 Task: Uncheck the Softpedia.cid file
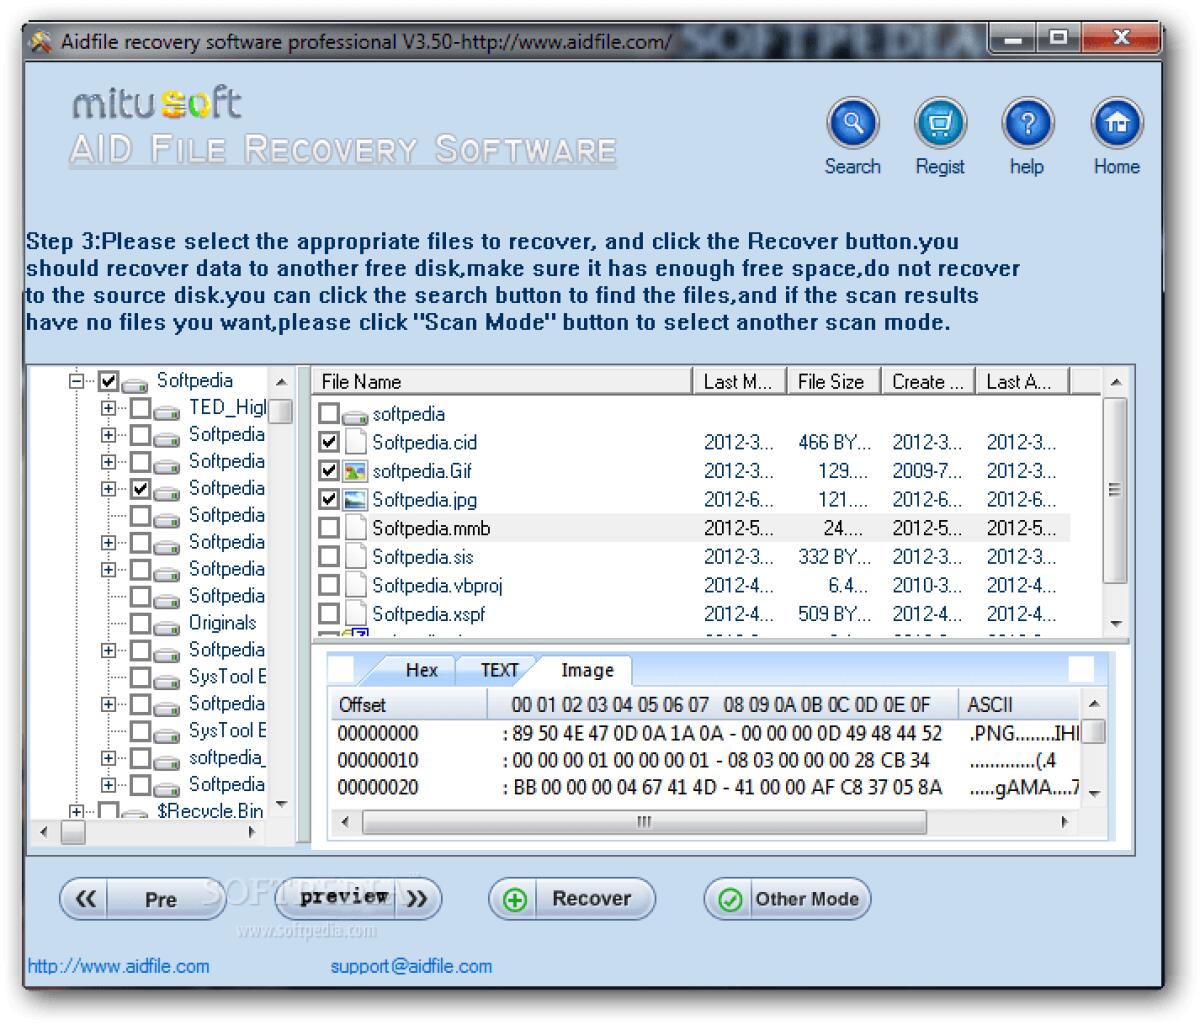pyautogui.click(x=330, y=442)
